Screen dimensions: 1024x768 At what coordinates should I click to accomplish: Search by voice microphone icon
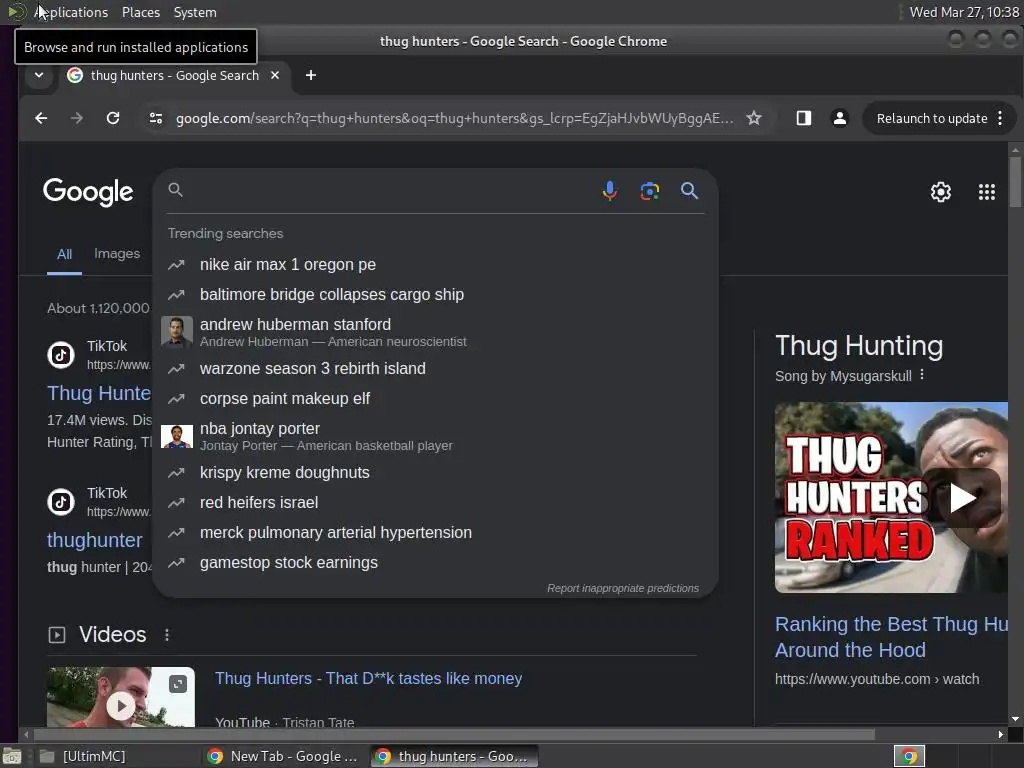click(x=609, y=191)
